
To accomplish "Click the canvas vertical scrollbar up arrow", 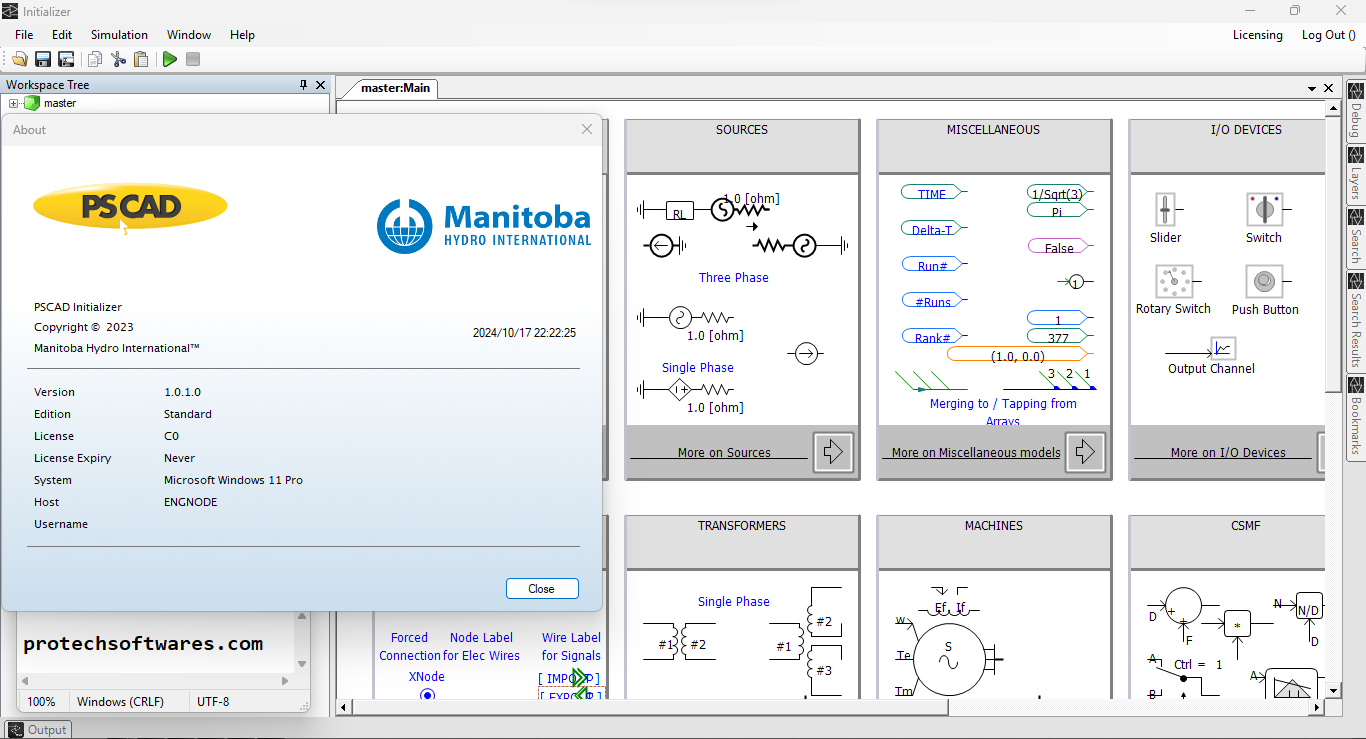I will pyautogui.click(x=1332, y=110).
